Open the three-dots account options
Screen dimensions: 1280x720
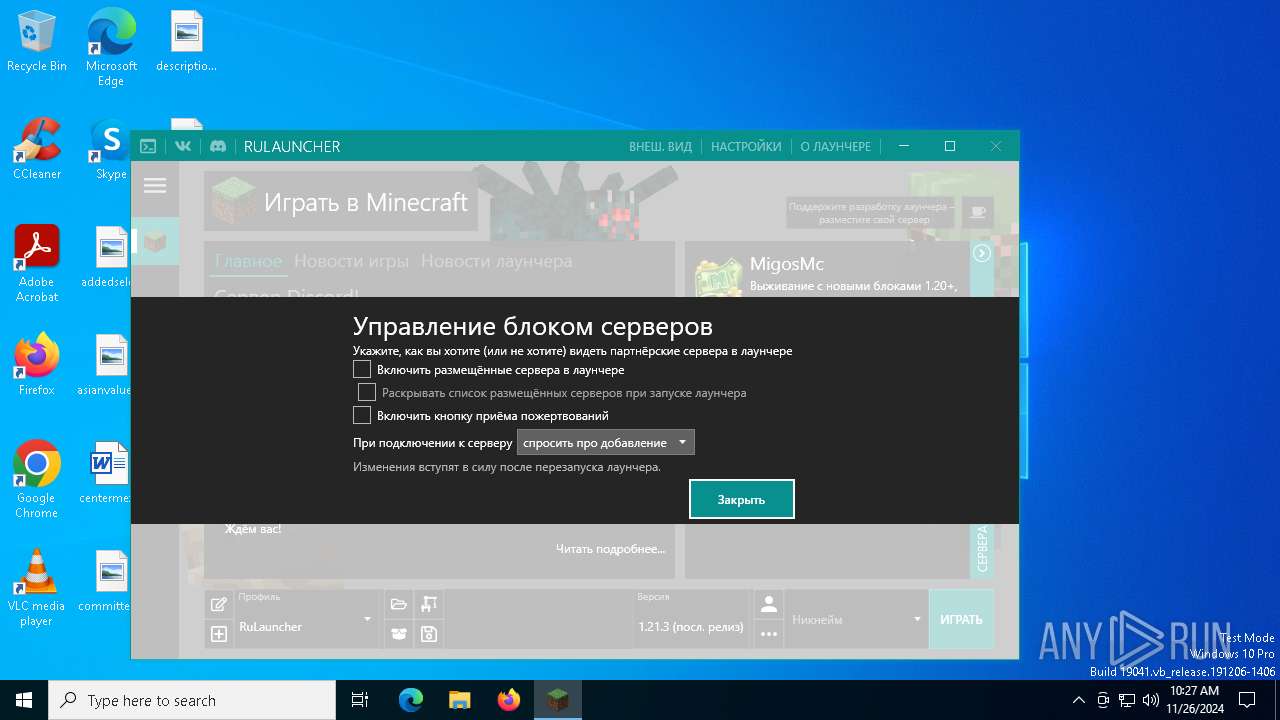pyautogui.click(x=768, y=633)
